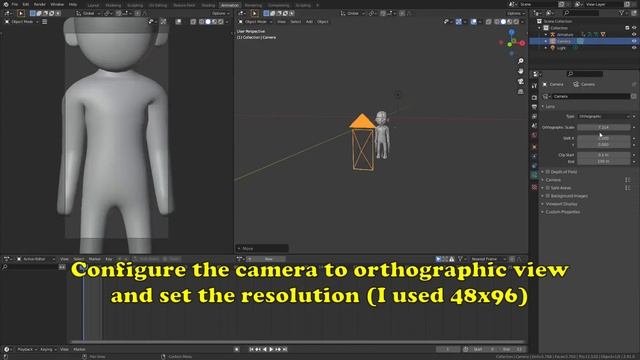Click the outliner search field
Screen dimensions: 640x360
coord(580,13)
